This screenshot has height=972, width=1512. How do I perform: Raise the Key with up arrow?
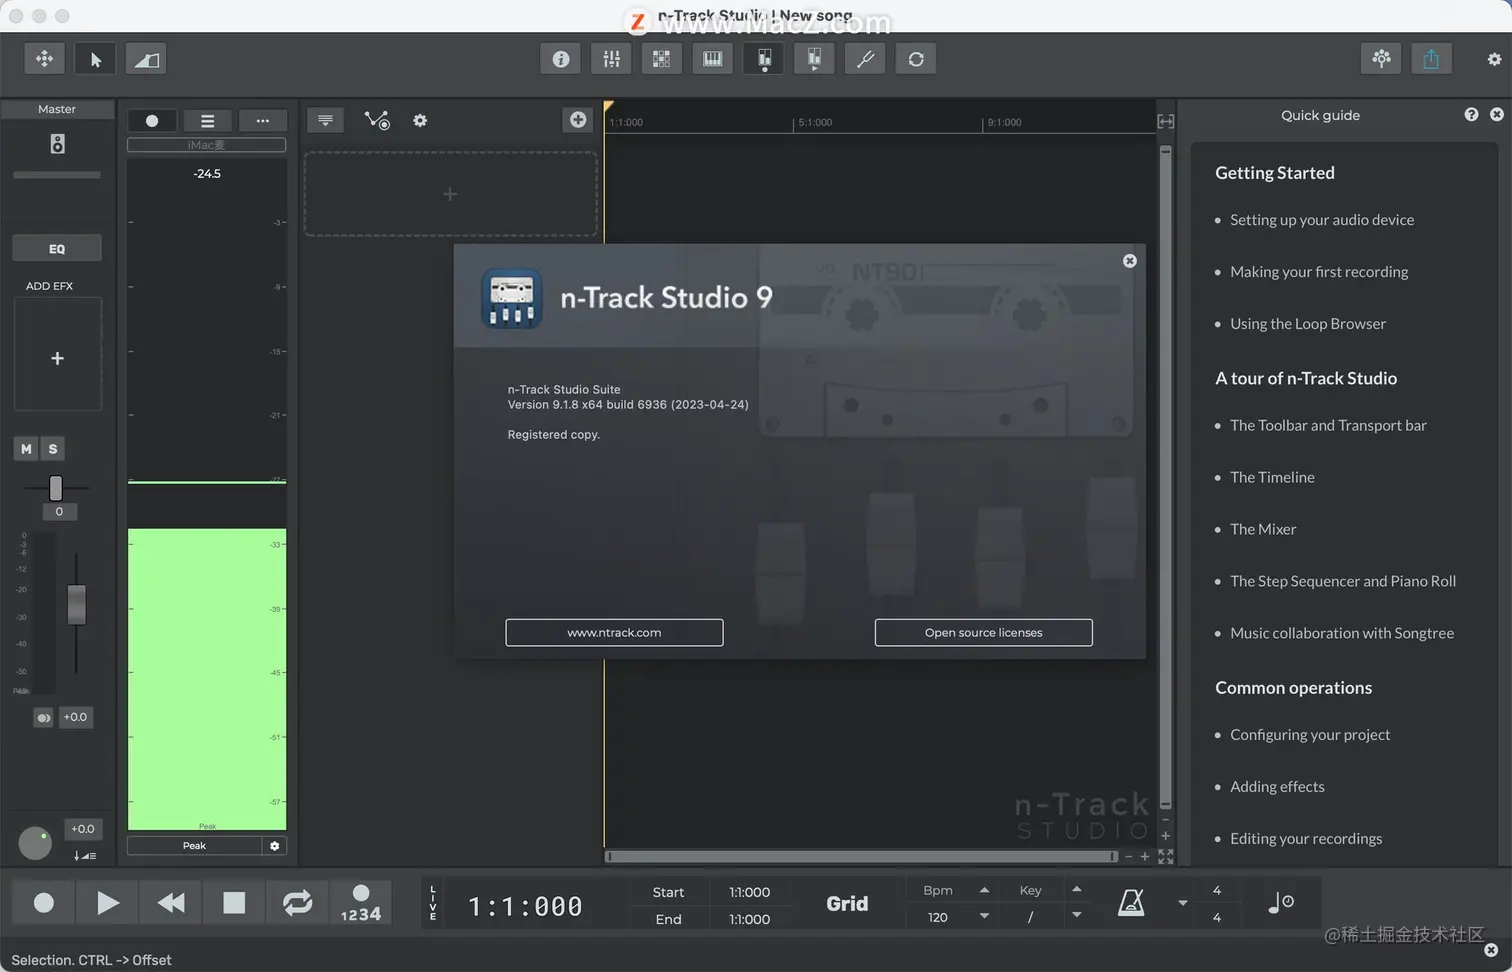(1076, 889)
